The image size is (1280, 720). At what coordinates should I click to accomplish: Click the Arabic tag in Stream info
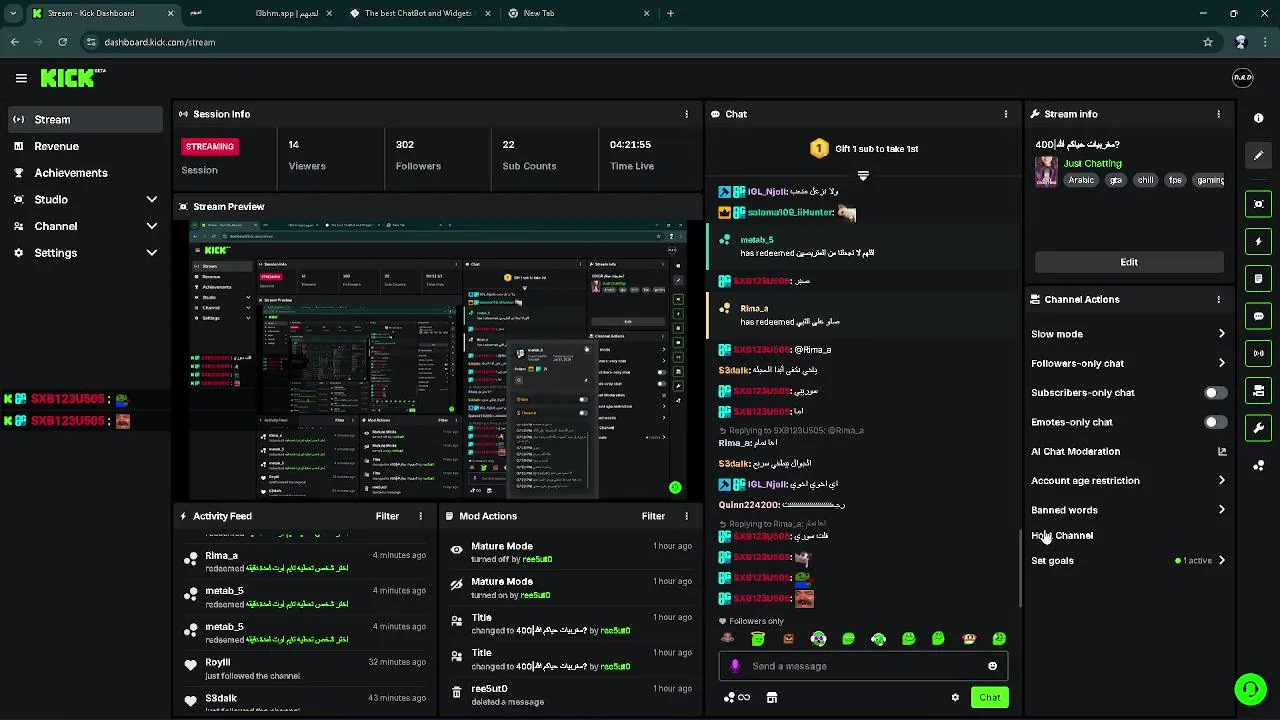(x=1081, y=180)
